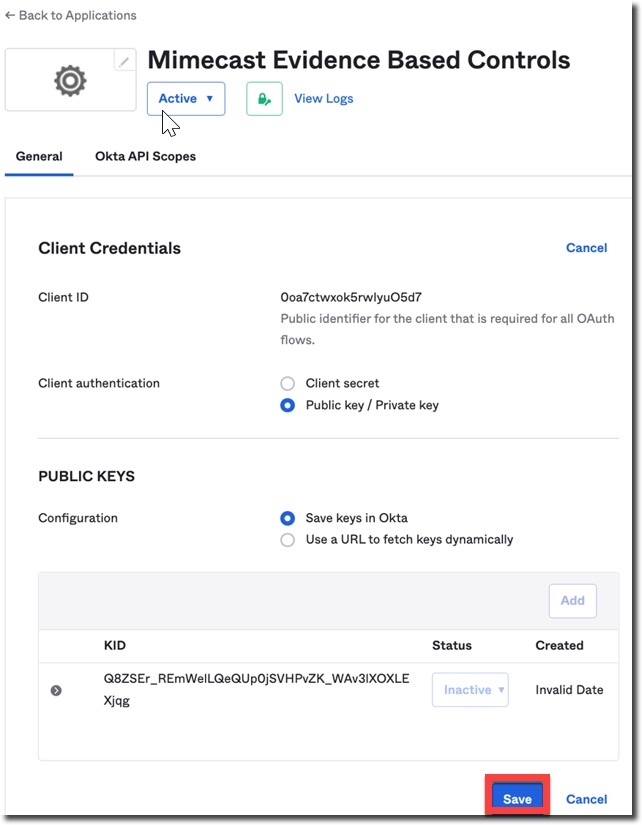
Task: Open the Inactive dropdown on the key row
Action: coord(470,689)
